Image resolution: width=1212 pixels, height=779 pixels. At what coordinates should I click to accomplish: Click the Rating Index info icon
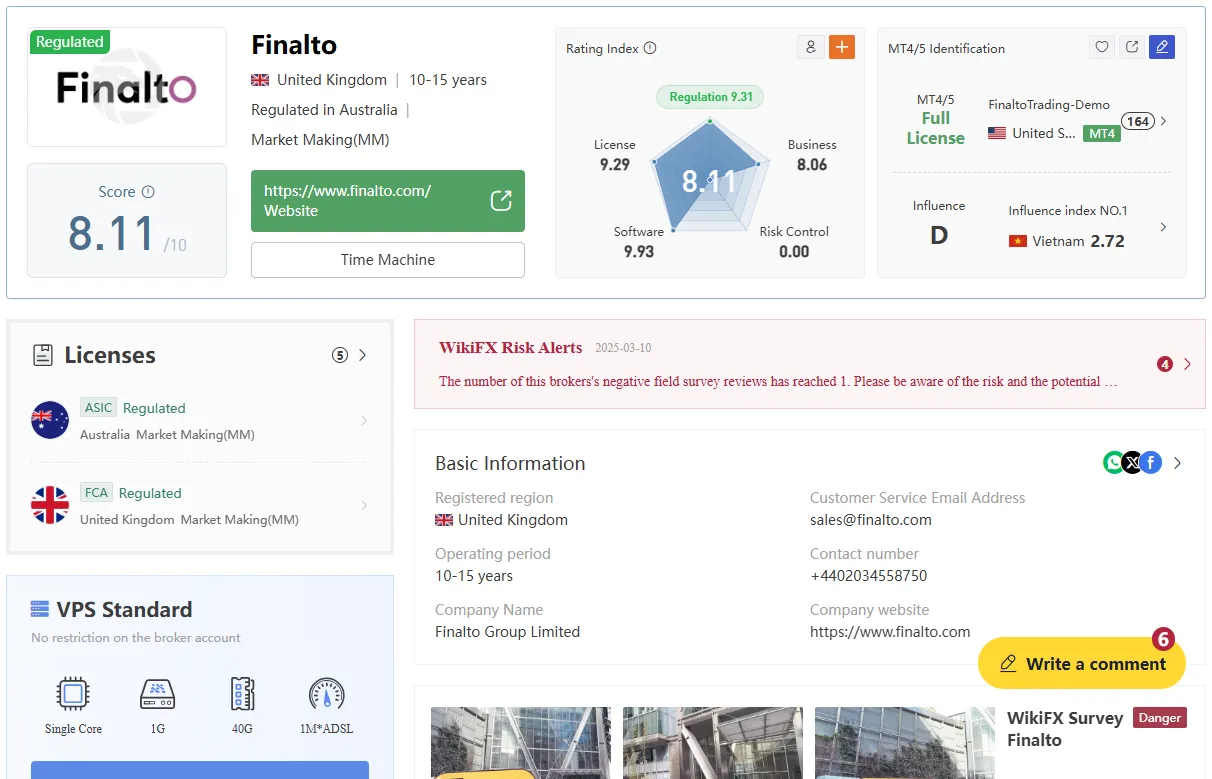point(650,48)
